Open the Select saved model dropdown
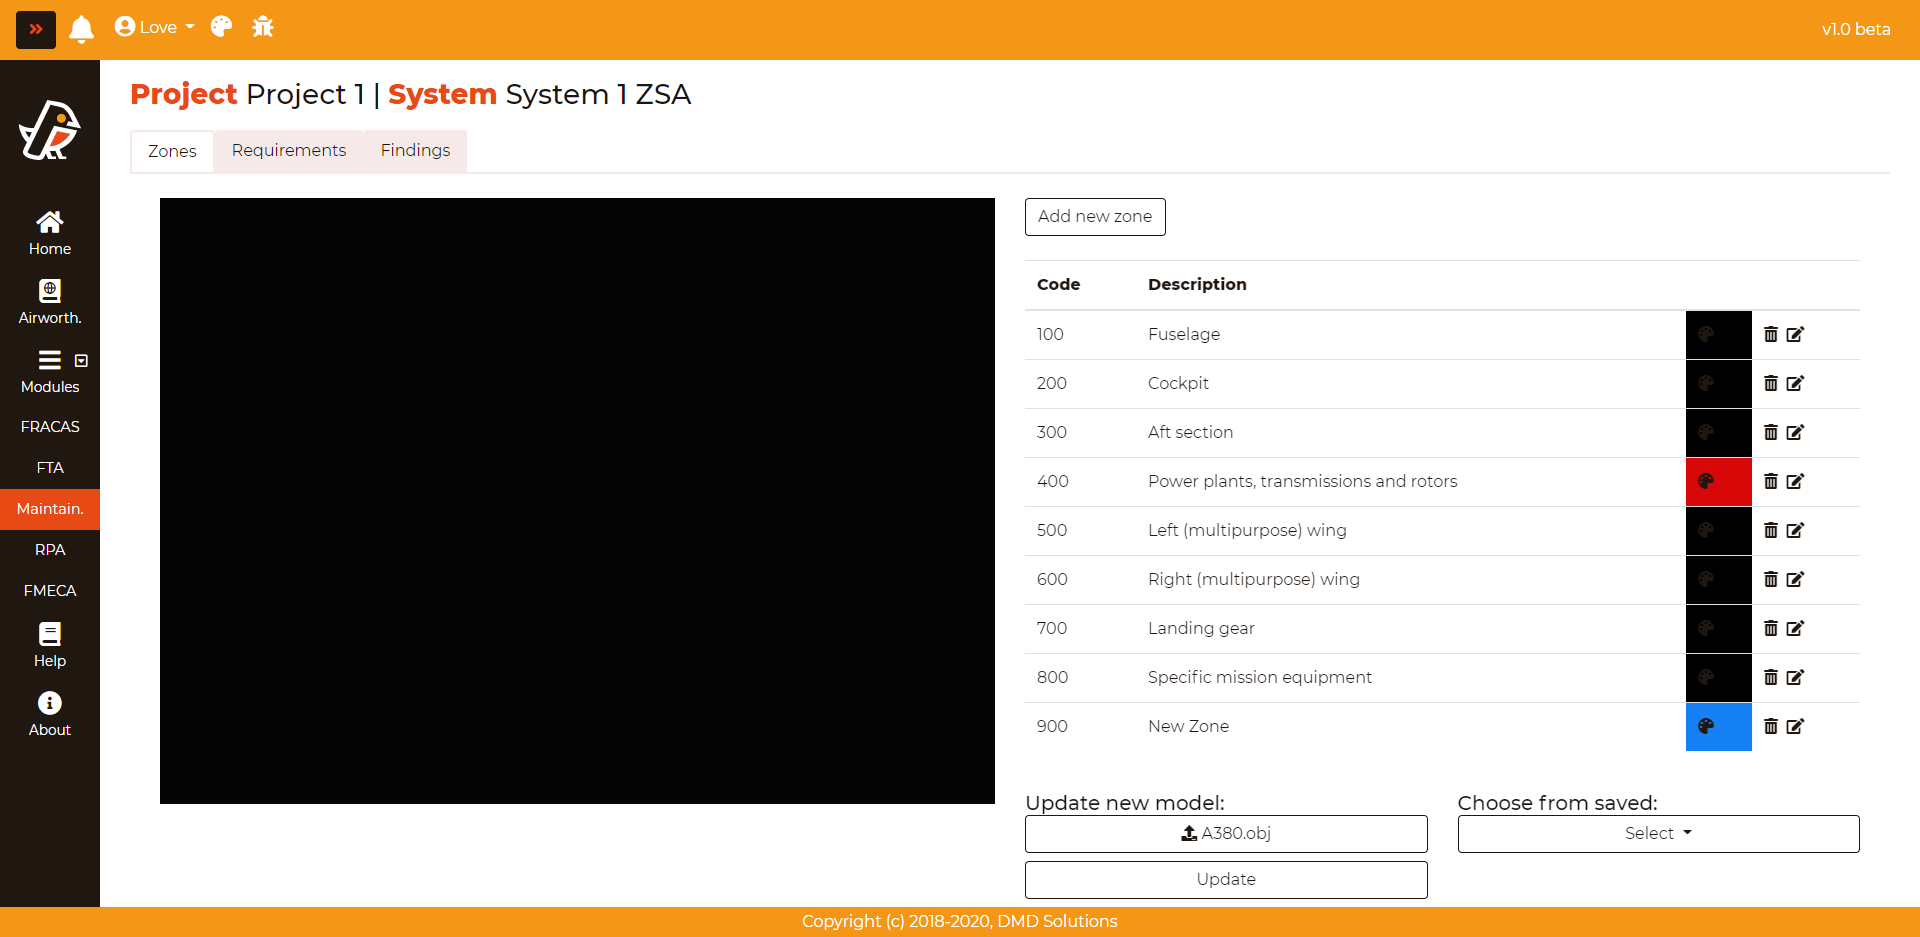This screenshot has width=1920, height=937. (1658, 833)
